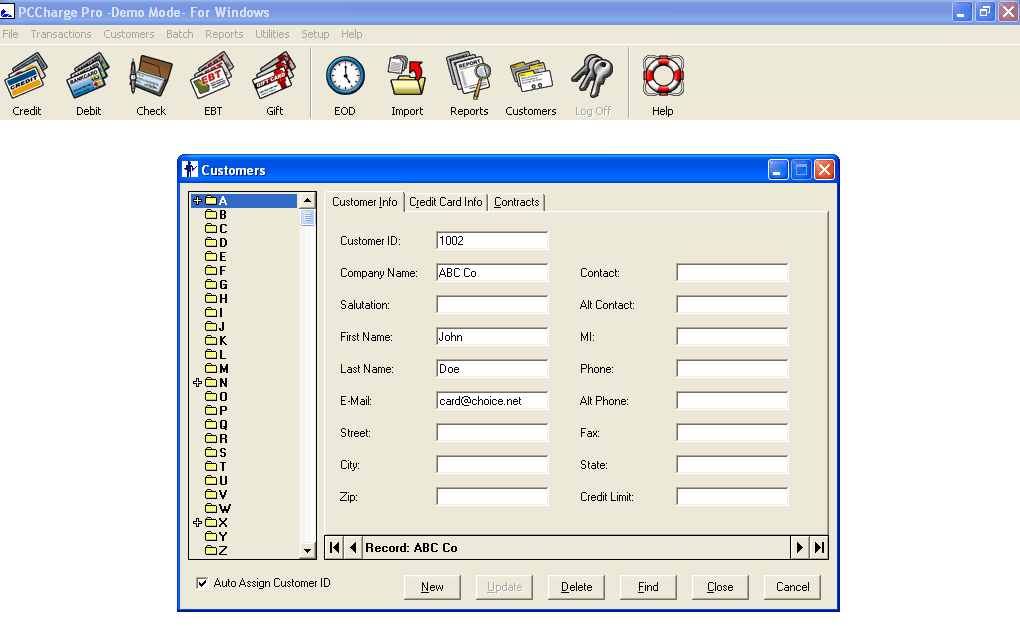Select folder K in customer tree
Image resolution: width=1020 pixels, height=626 pixels.
click(216, 340)
